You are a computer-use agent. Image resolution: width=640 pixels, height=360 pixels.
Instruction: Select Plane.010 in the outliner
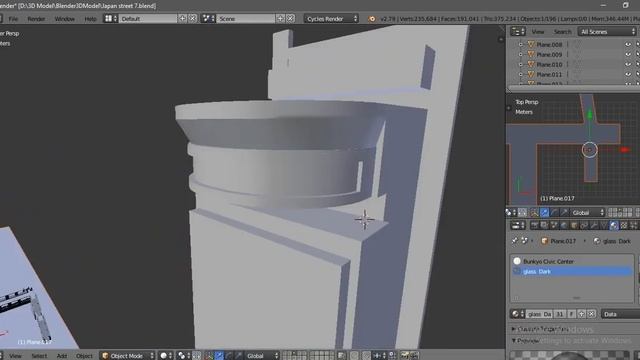(x=549, y=64)
